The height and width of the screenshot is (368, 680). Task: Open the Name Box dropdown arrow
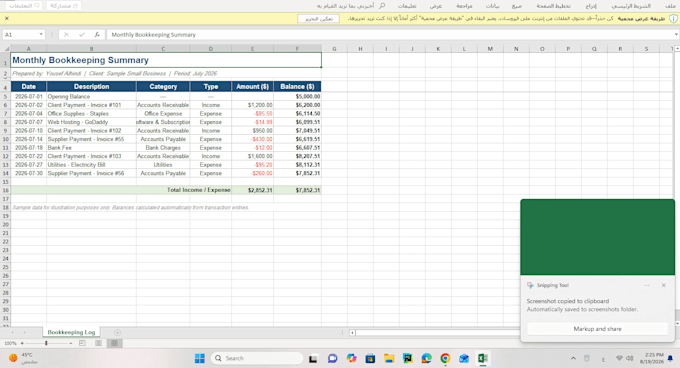click(x=41, y=35)
